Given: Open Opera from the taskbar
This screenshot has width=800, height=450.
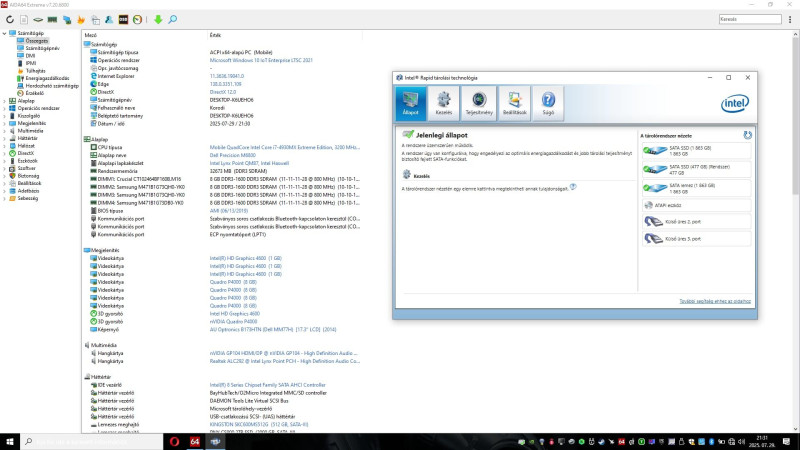Looking at the screenshot, I should 174,441.
